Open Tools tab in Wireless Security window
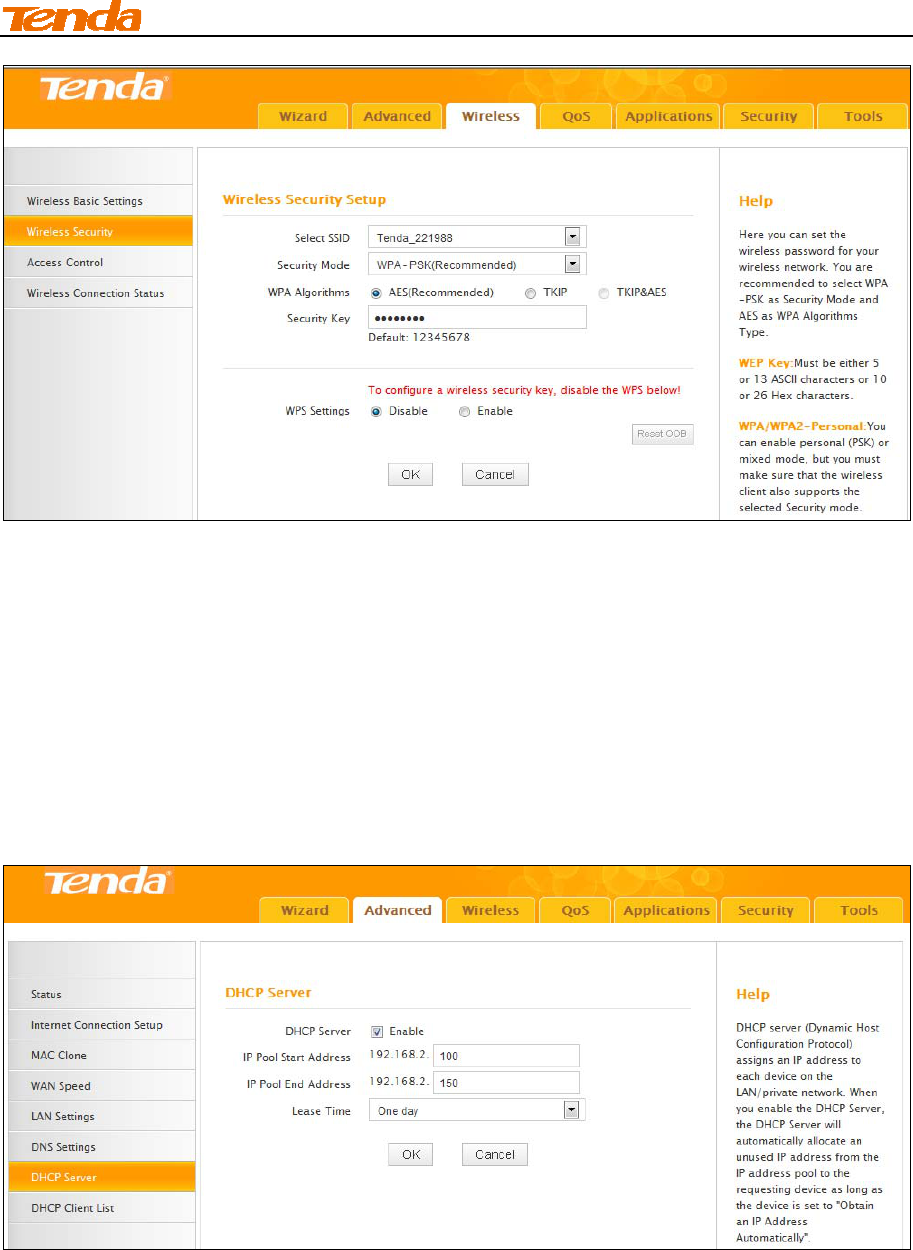The image size is (913, 1250). tap(863, 116)
